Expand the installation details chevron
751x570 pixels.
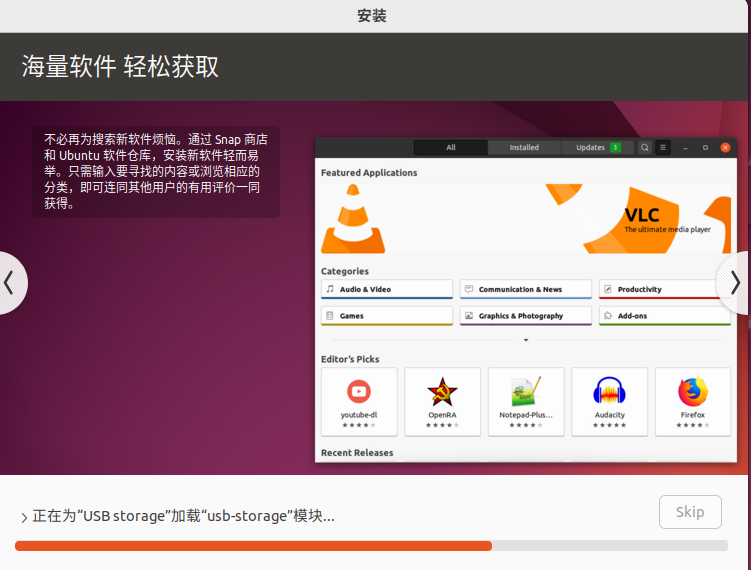pos(24,517)
